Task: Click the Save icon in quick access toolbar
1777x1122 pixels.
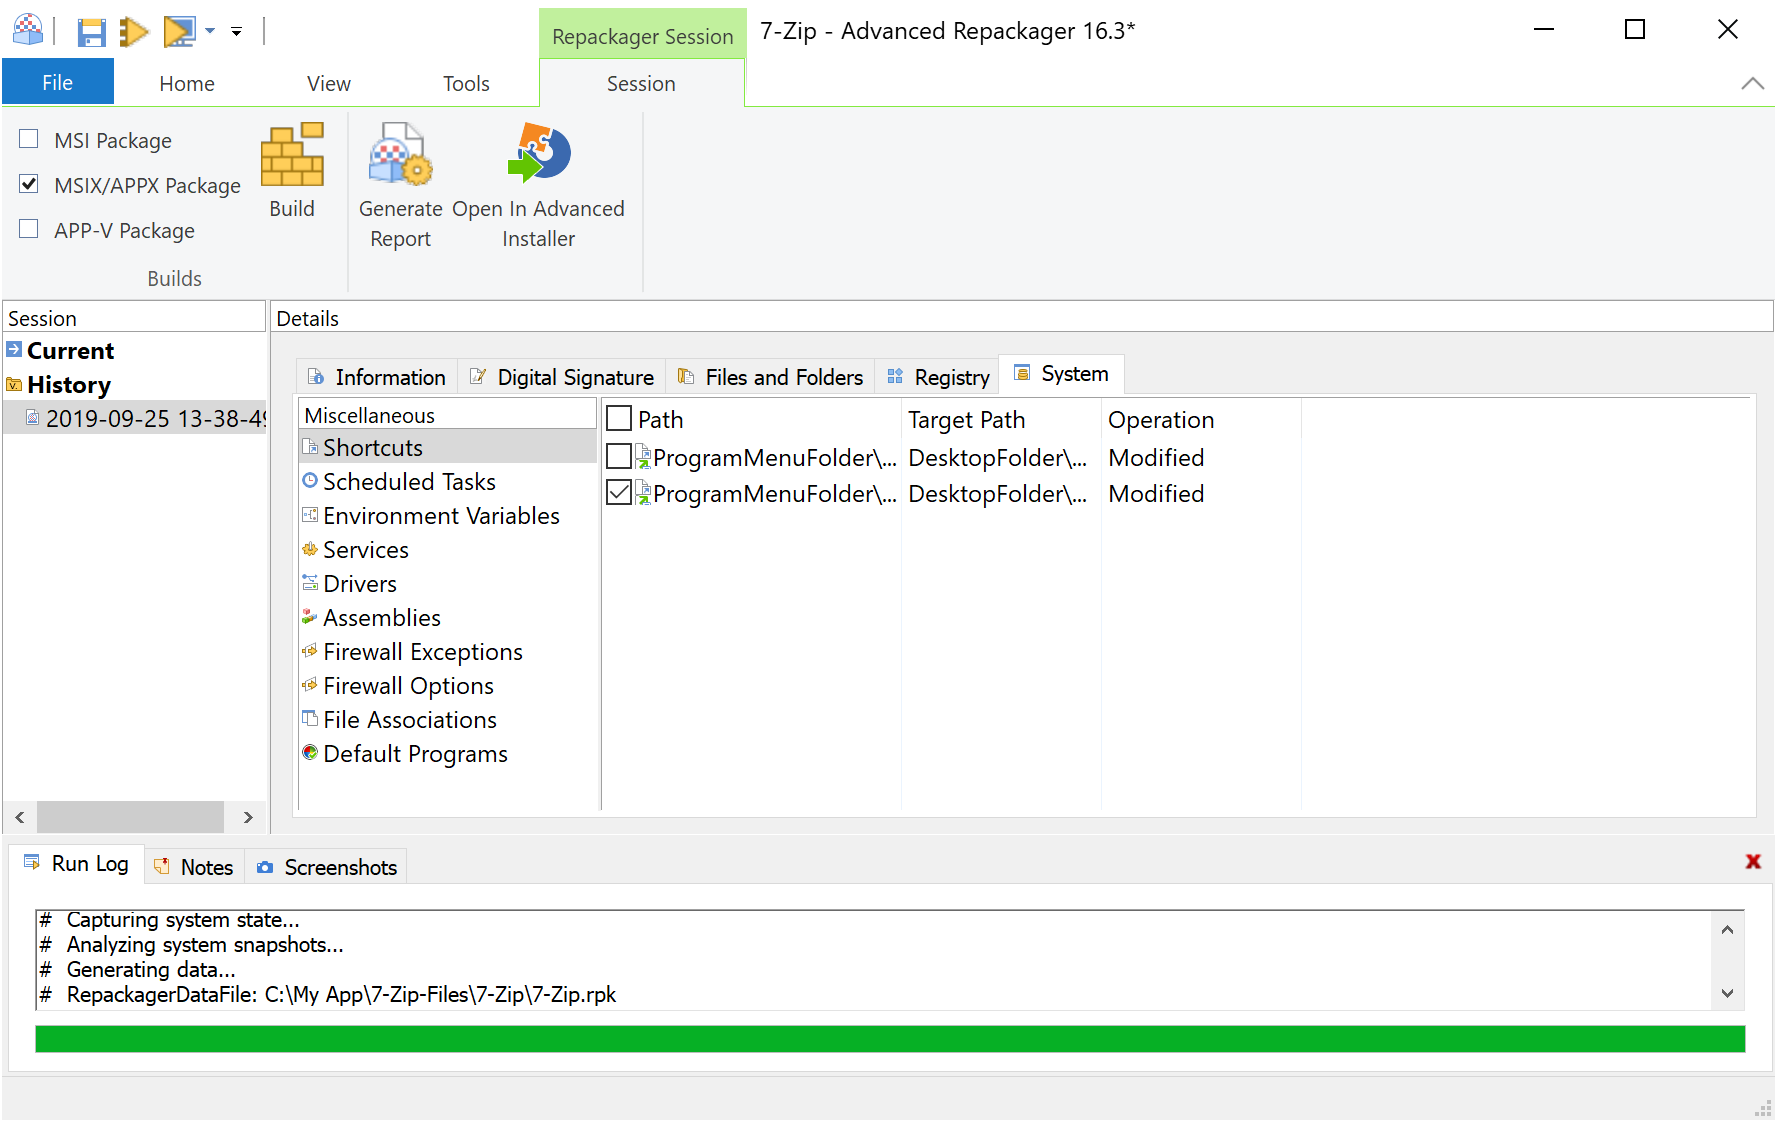Action: [91, 32]
